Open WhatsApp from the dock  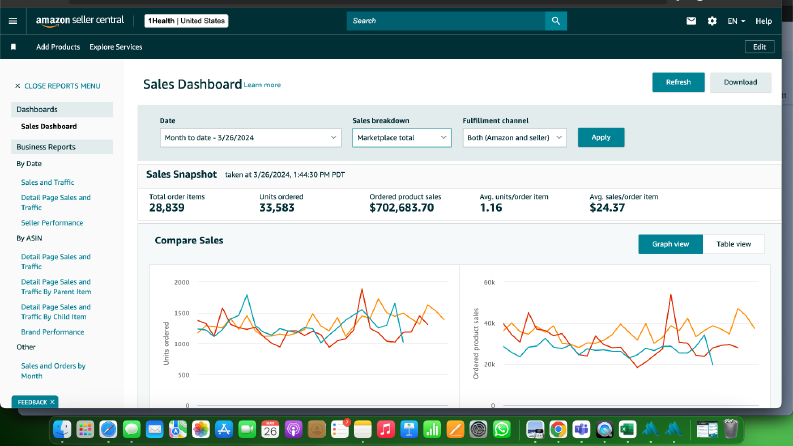pos(501,429)
